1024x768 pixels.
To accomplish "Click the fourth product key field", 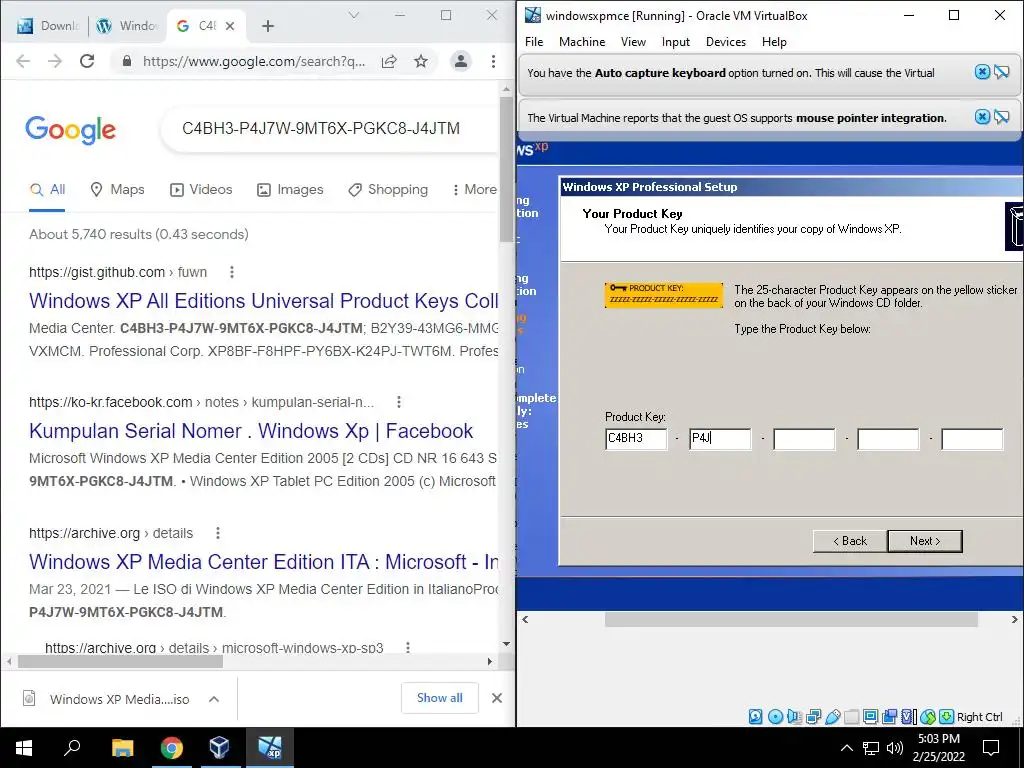I will tap(888, 439).
